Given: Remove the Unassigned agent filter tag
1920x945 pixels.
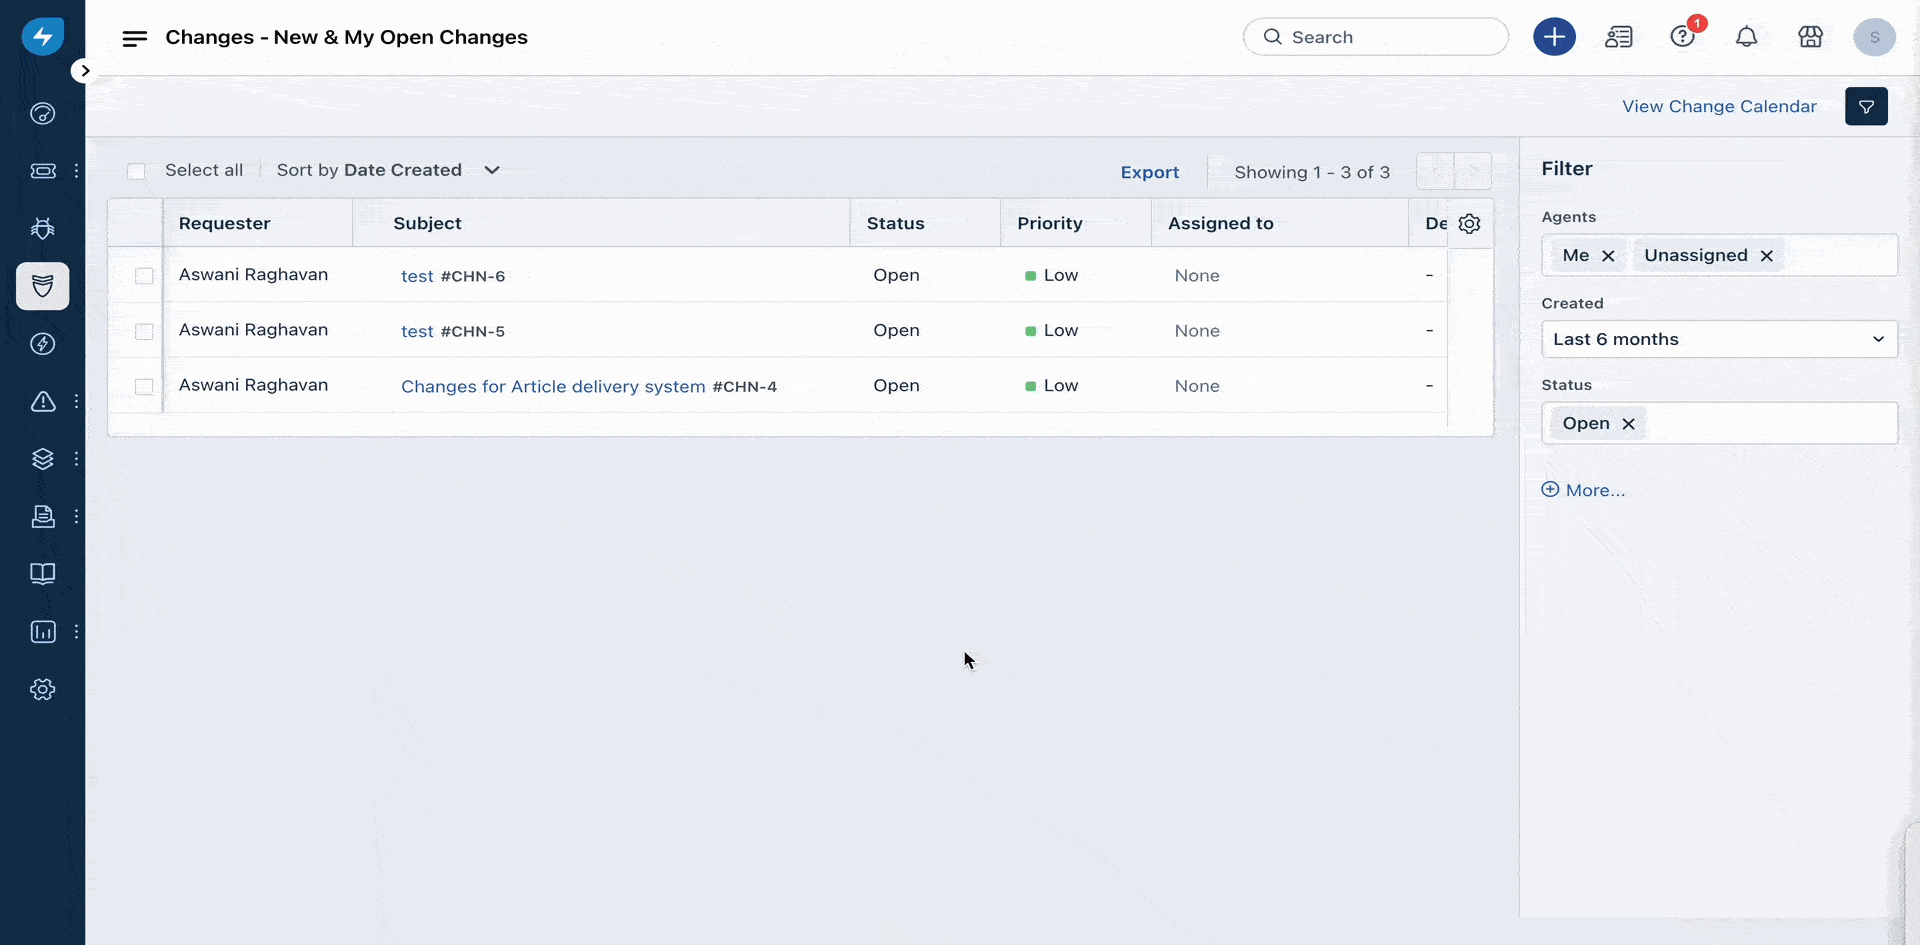Looking at the screenshot, I should tap(1767, 256).
